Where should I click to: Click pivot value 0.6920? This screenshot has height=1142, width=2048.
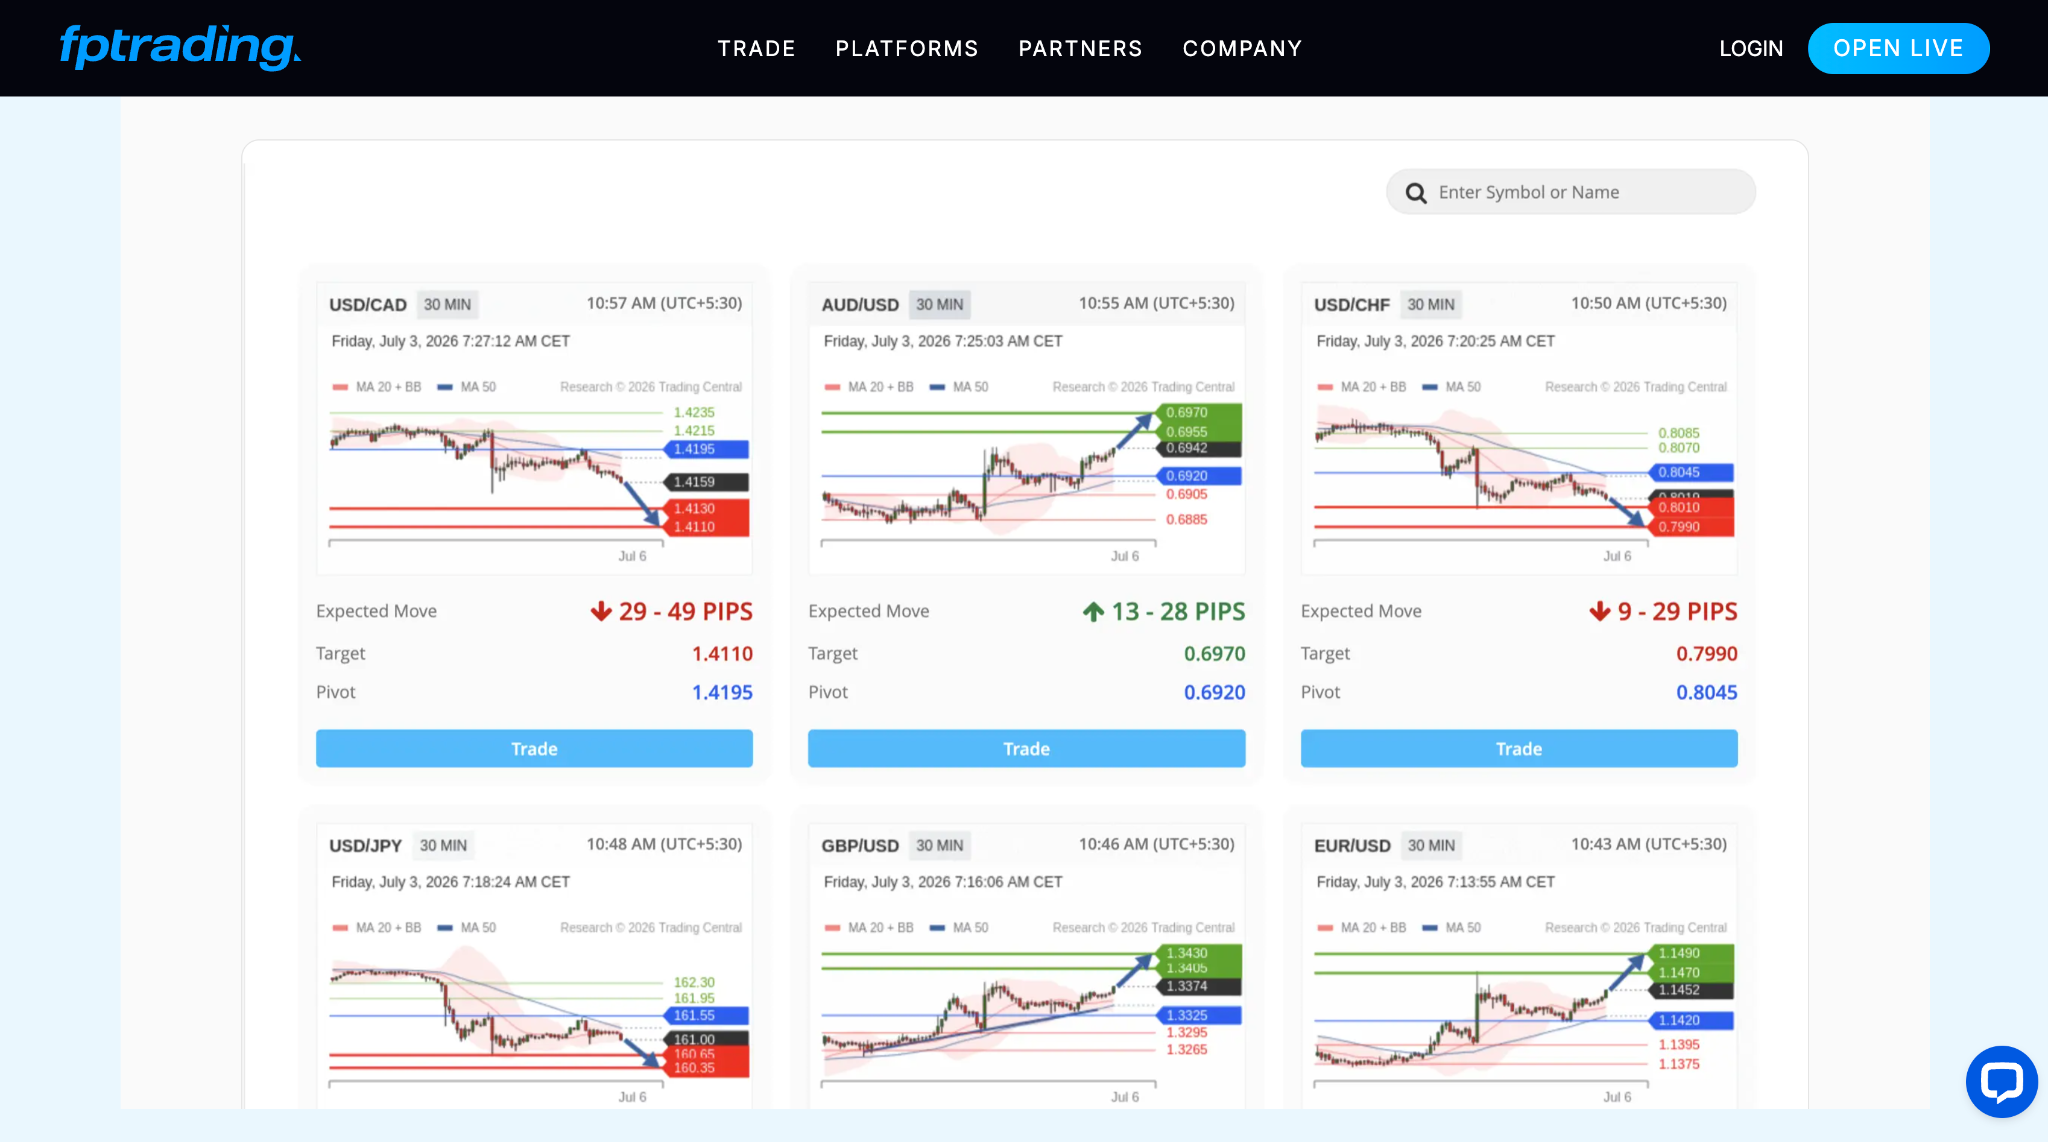(1214, 692)
